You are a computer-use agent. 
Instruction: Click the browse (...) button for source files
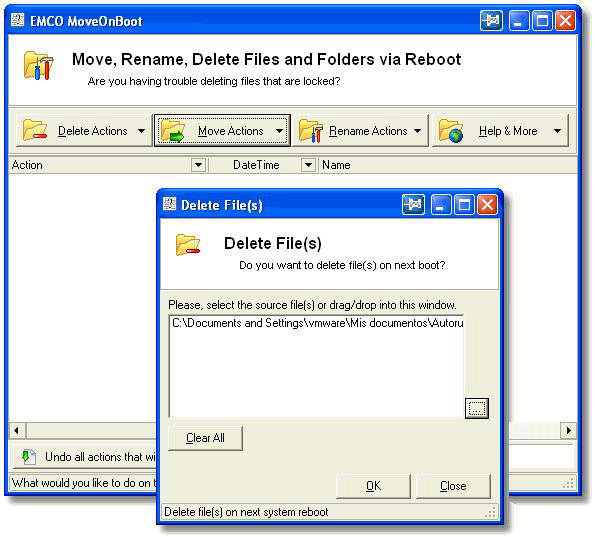click(477, 408)
